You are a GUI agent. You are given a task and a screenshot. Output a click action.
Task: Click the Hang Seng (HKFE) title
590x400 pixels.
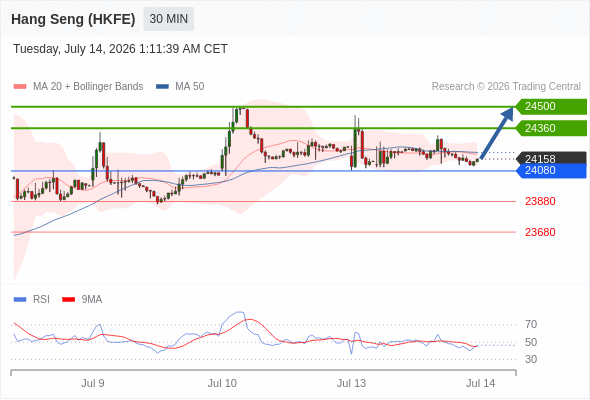pos(73,19)
